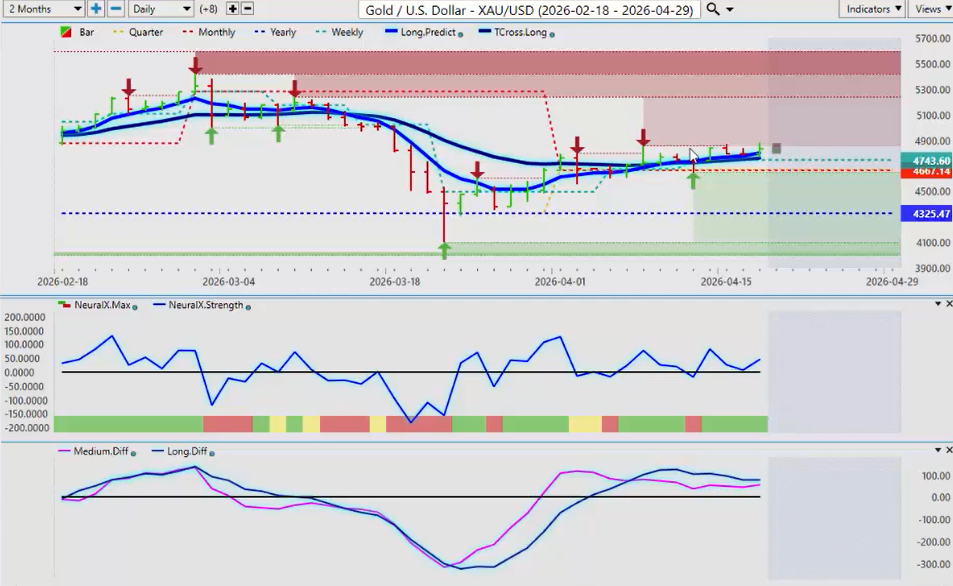Image resolution: width=953 pixels, height=586 pixels.
Task: Click the blue minus zoom-out button
Action: pos(116,9)
